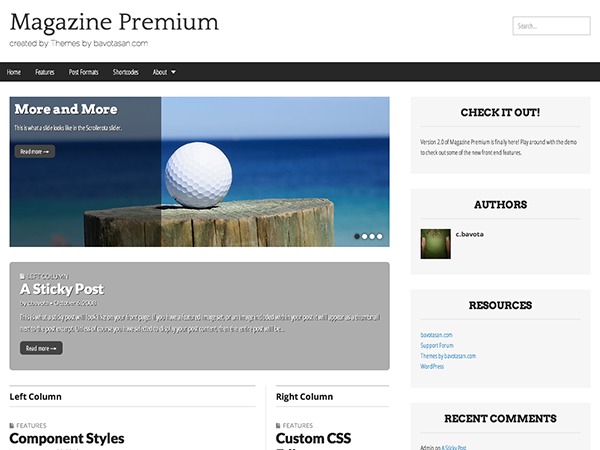The image size is (600, 450).
Task: Click the Search input field
Action: 551,26
